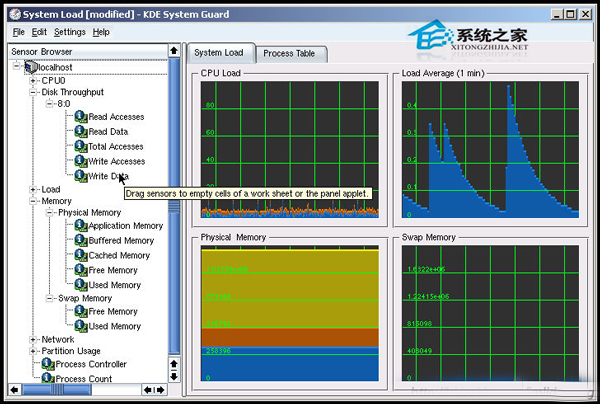Viewport: 600px width, 404px height.
Task: Switch to the Process Table tab
Action: pos(288,53)
